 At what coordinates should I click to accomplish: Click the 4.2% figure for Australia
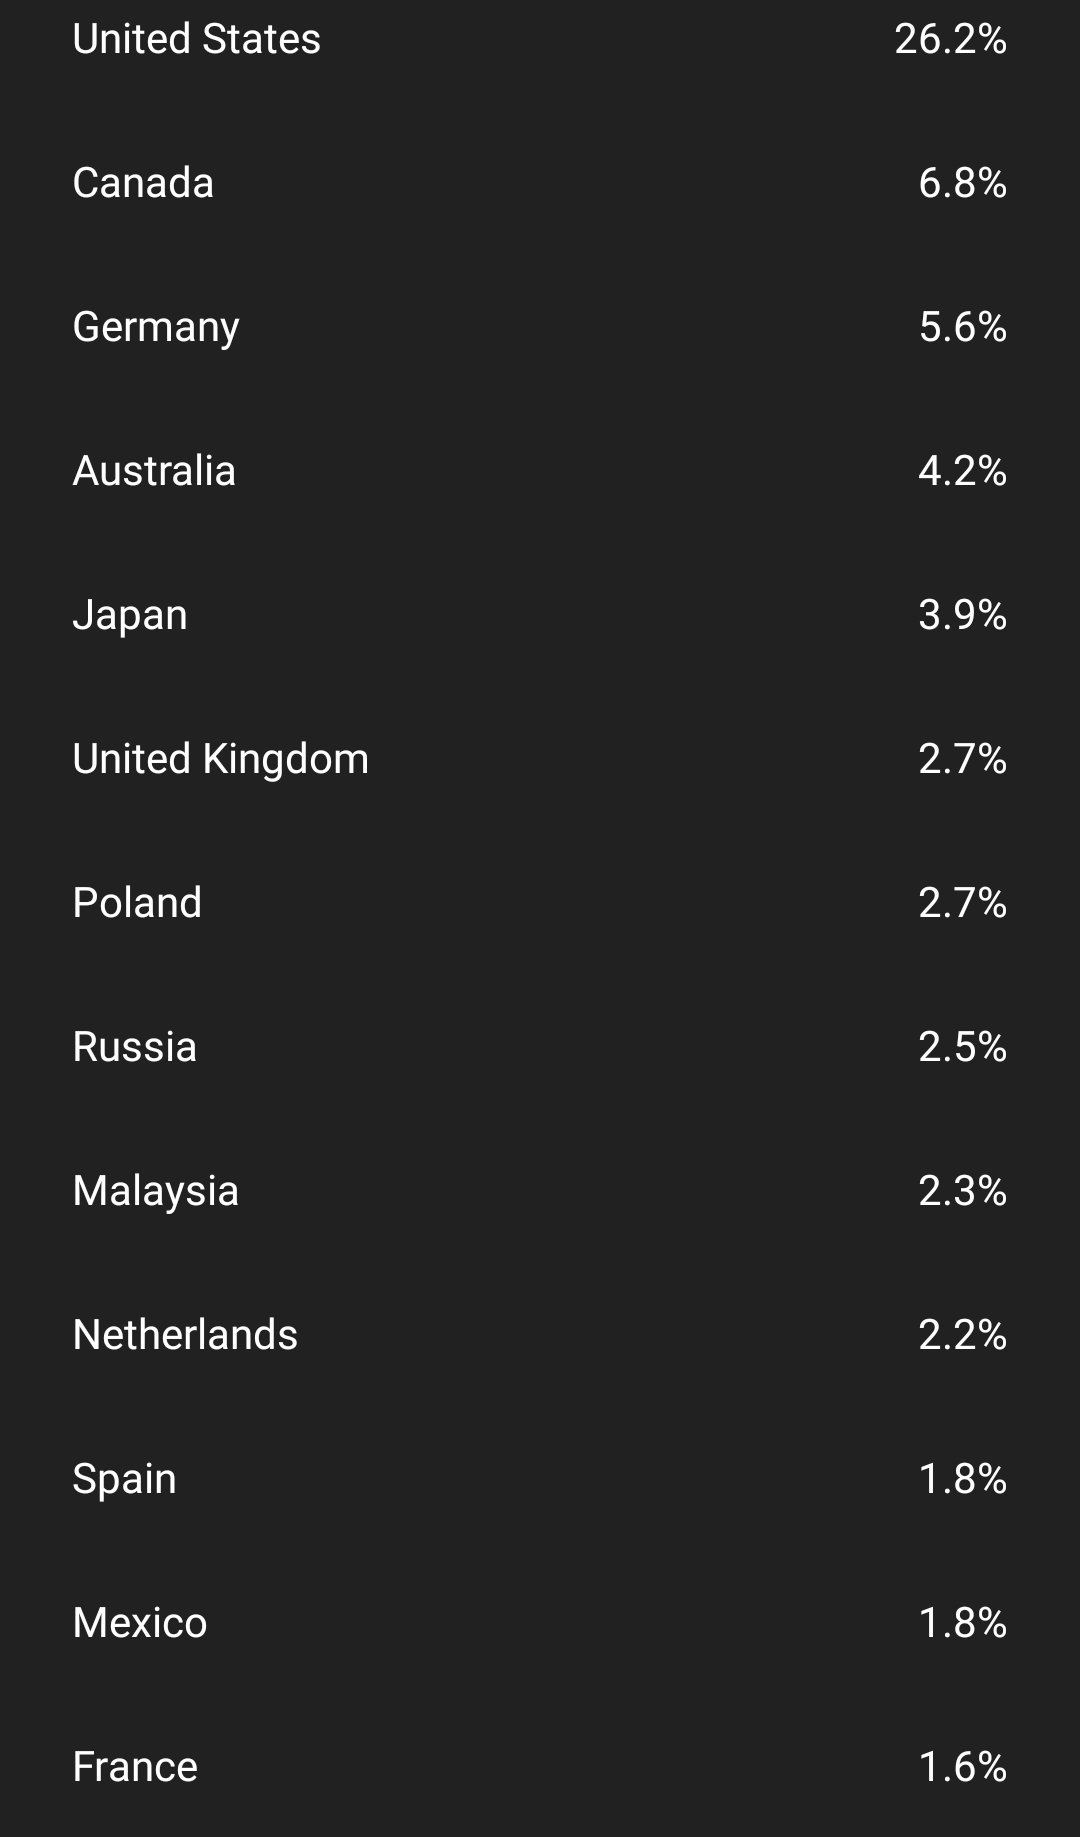[962, 472]
